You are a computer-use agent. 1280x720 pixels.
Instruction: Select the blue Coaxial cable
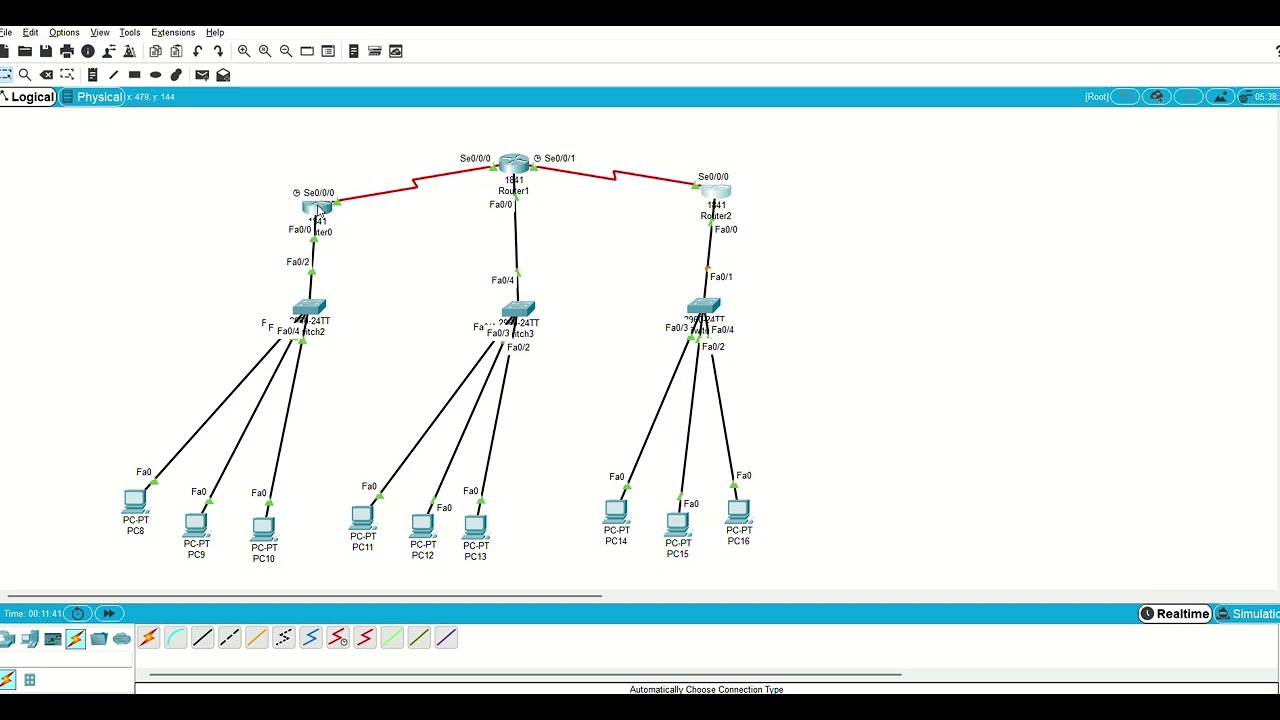(x=310, y=638)
